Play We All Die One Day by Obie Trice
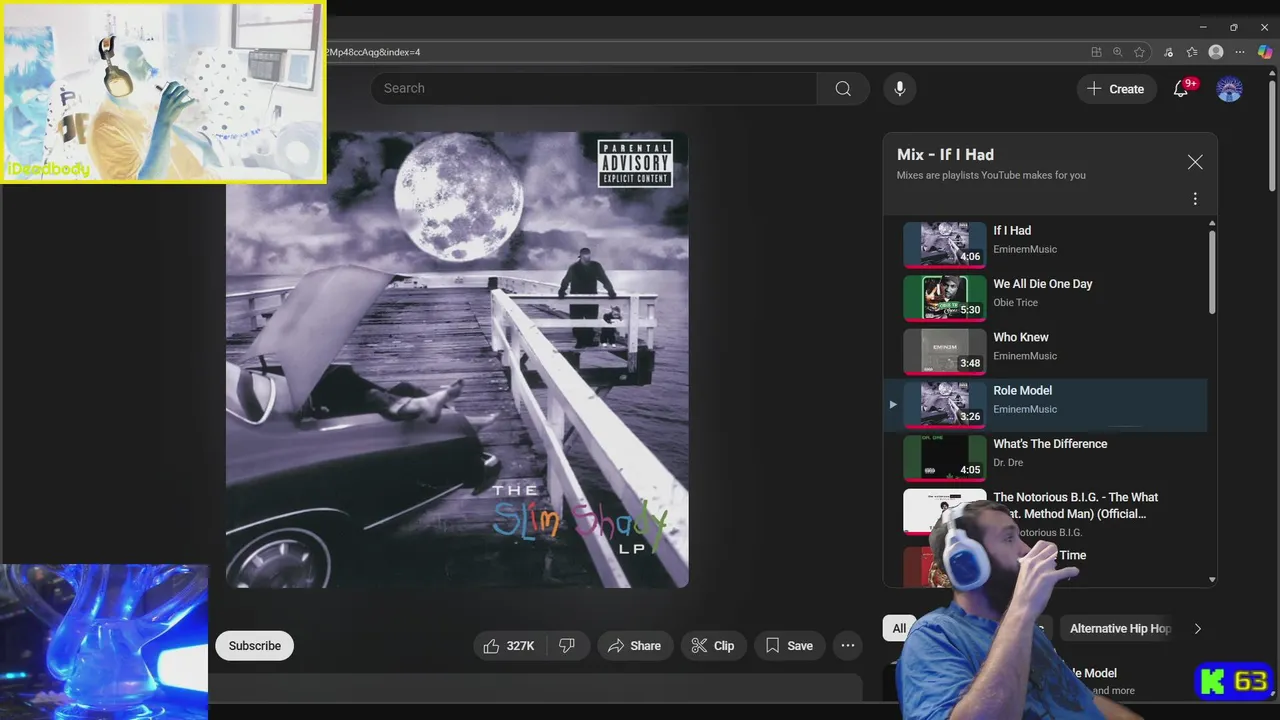The image size is (1280, 720). [1046, 297]
